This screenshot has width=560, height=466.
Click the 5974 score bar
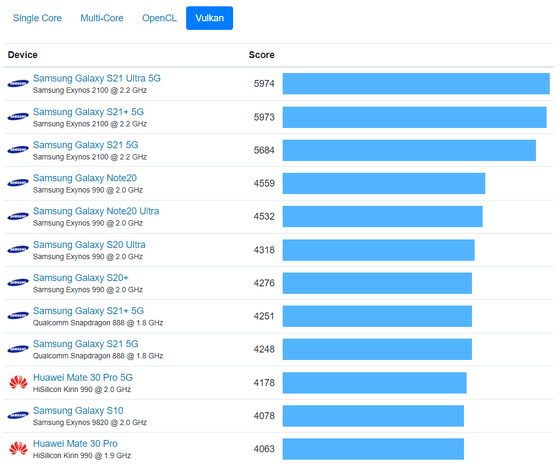pos(416,84)
